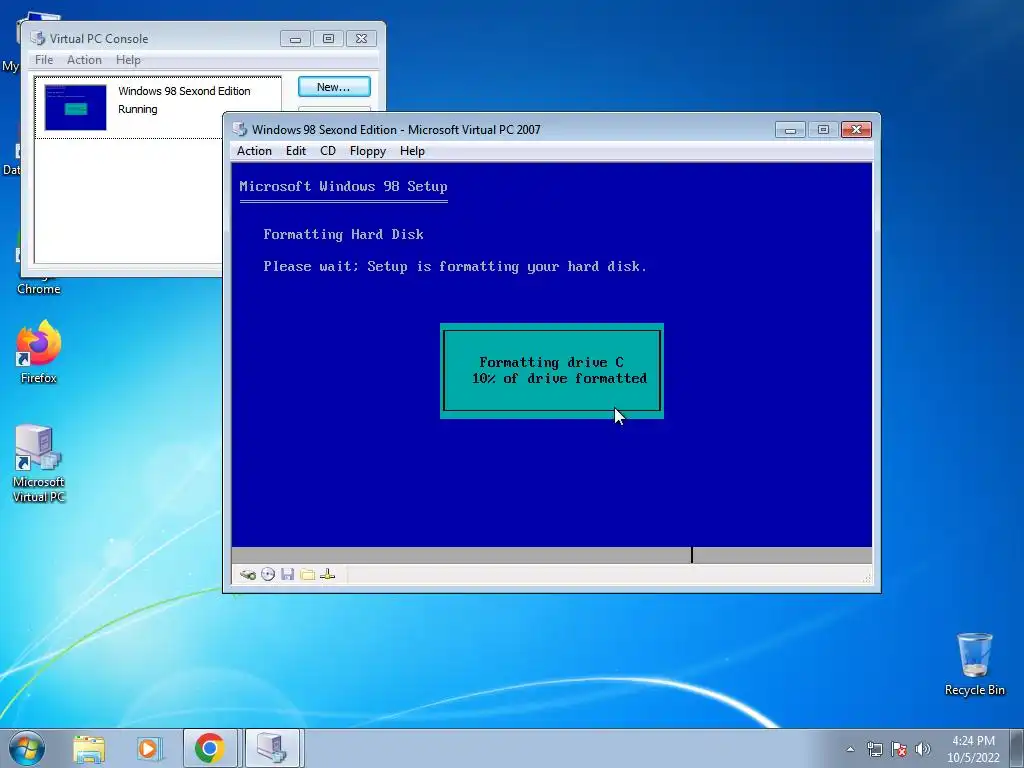Open the Recycle Bin desktop icon
Viewport: 1024px width, 768px height.
coord(974,664)
